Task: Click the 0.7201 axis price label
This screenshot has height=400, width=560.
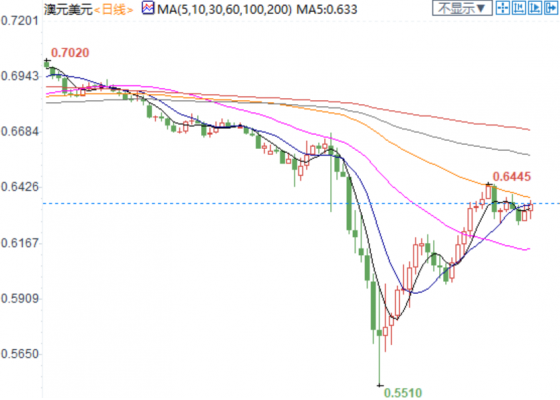Action: (x=20, y=21)
